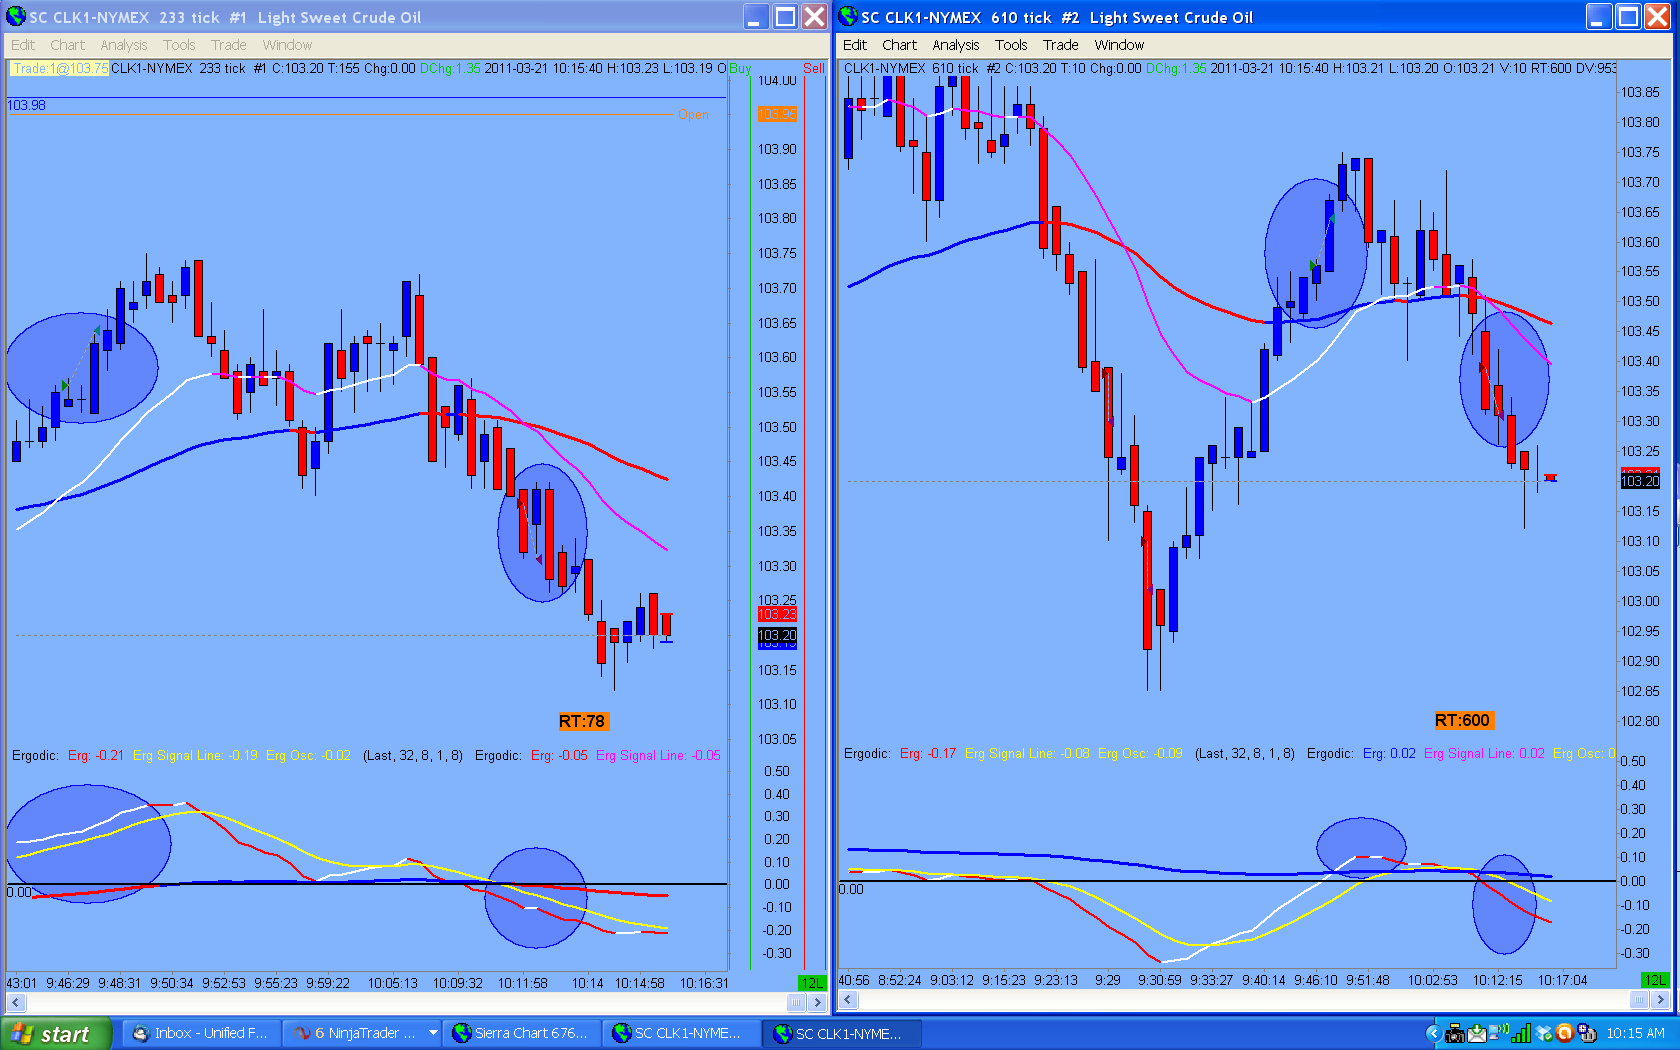This screenshot has width=1680, height=1050.
Task: Click the Erg: -0.21 value in 233 tick chart
Action: (96, 755)
